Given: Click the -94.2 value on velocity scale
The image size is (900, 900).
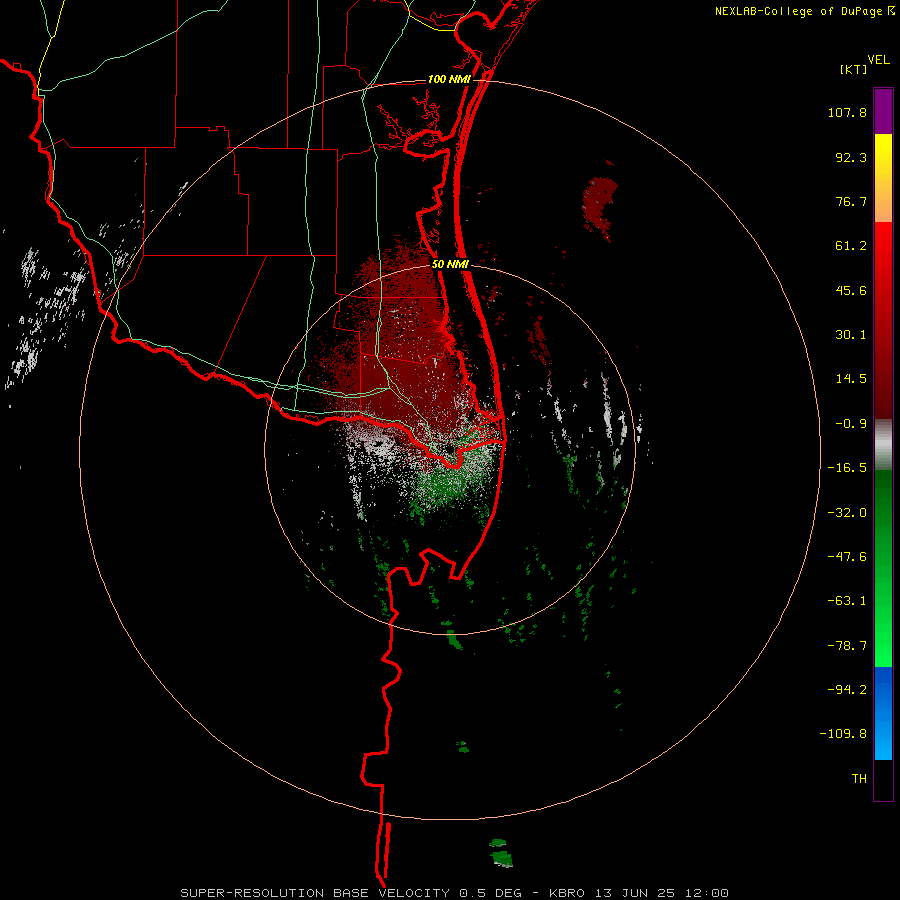Looking at the screenshot, I should pos(847,689).
